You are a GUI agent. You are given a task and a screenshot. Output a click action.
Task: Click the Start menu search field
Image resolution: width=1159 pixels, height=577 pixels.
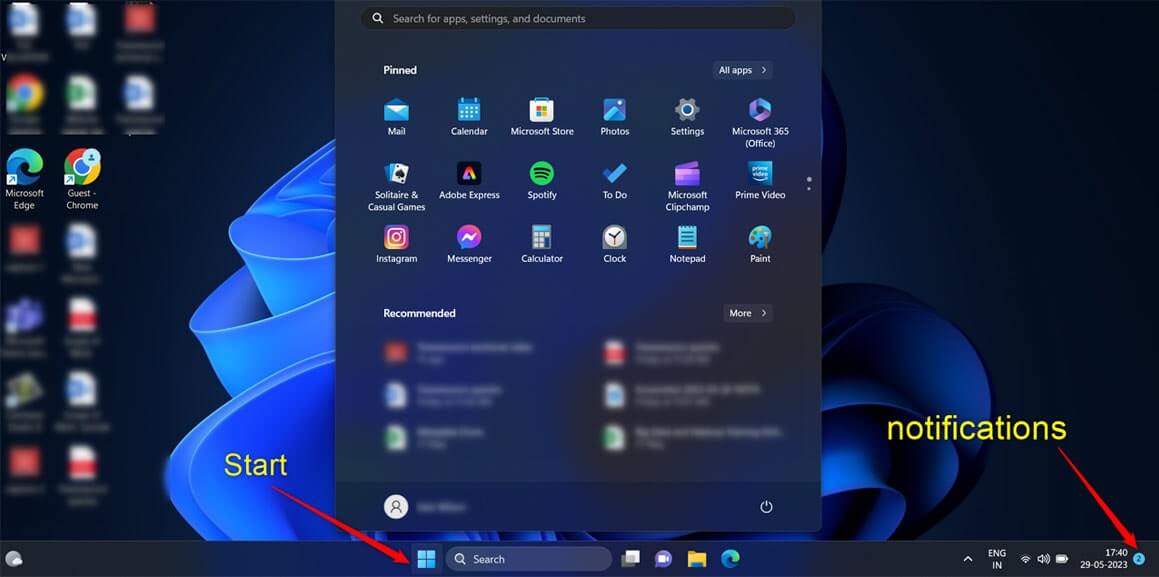coord(578,18)
